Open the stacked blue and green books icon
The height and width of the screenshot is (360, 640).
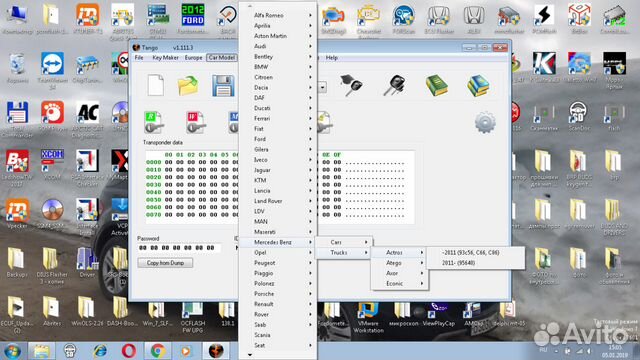tap(478, 85)
